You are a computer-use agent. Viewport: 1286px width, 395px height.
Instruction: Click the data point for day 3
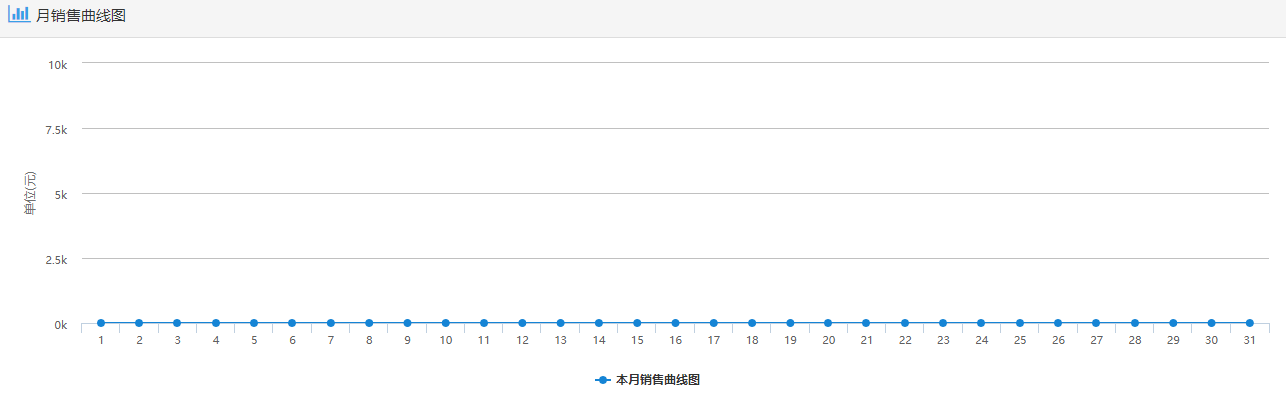[177, 323]
